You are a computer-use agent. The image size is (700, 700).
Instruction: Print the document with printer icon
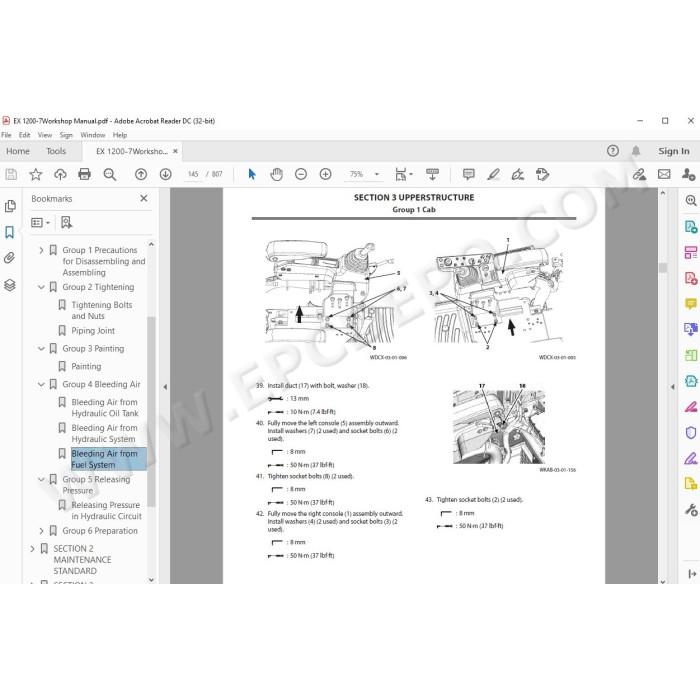[84, 174]
